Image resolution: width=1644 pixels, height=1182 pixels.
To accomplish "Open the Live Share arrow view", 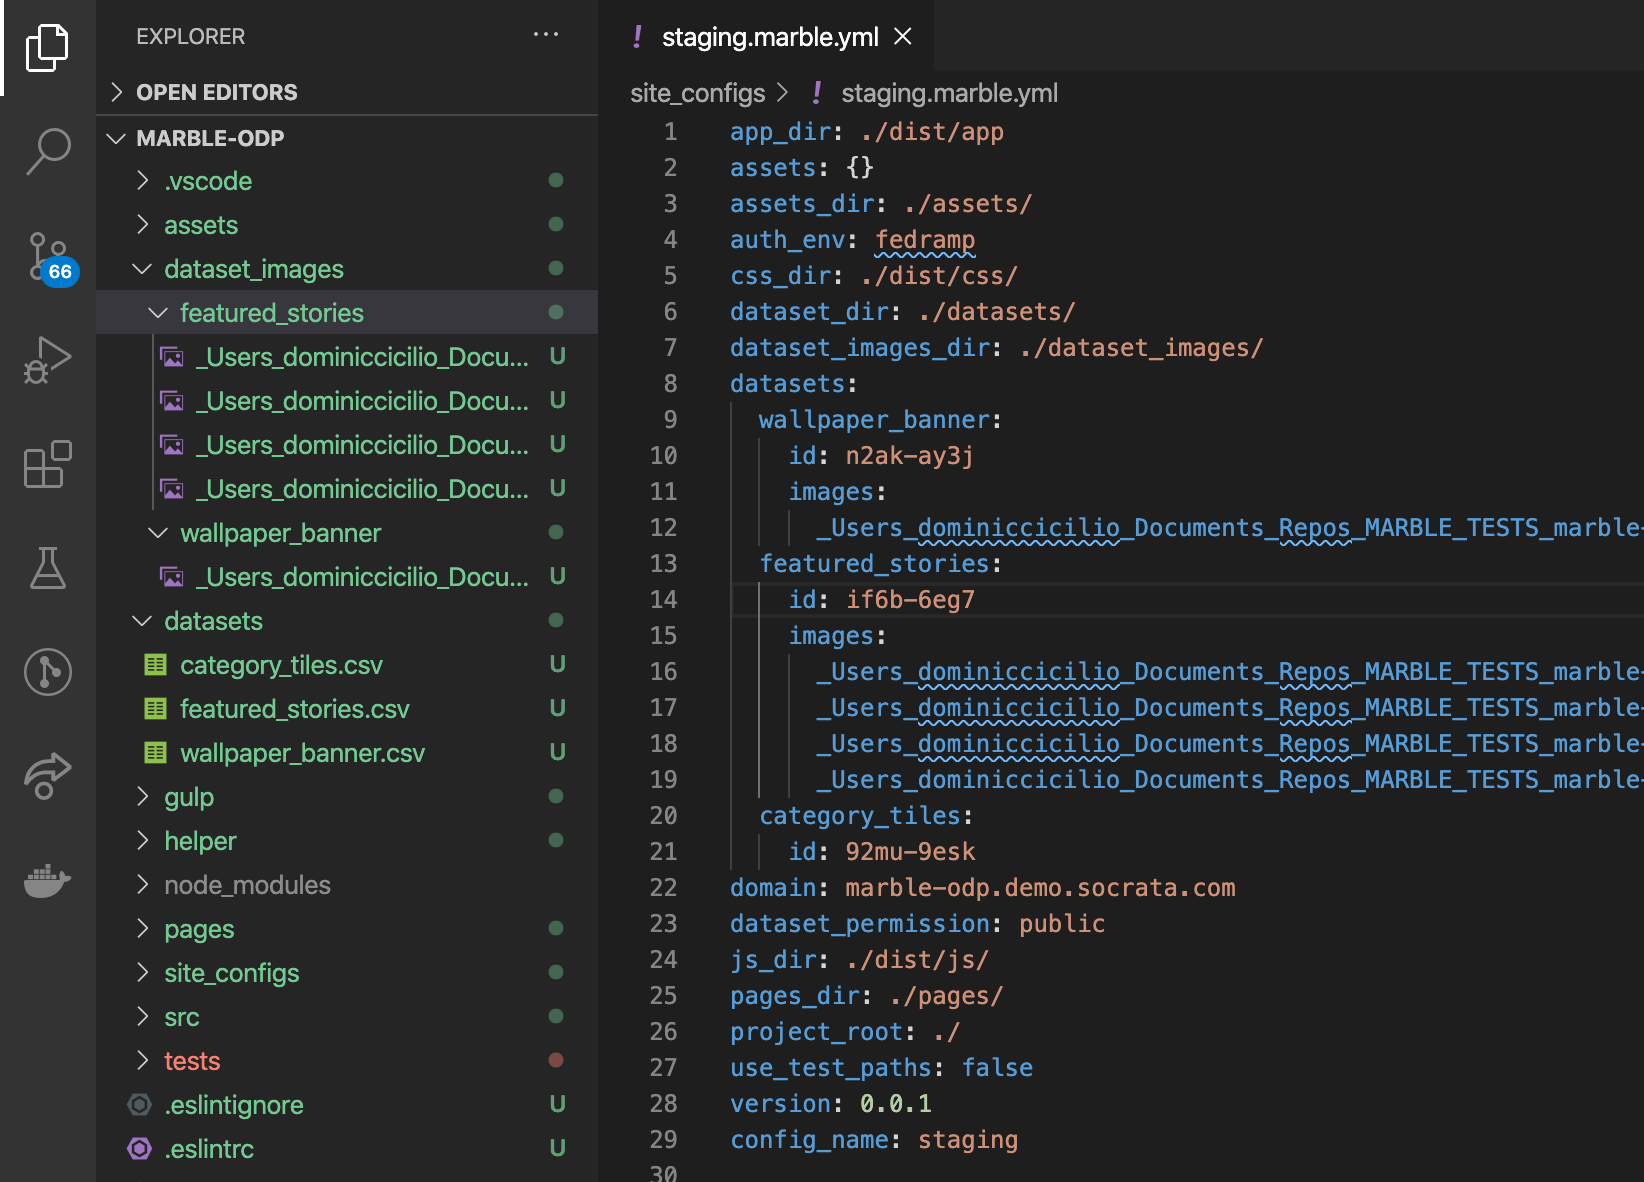I will (47, 776).
